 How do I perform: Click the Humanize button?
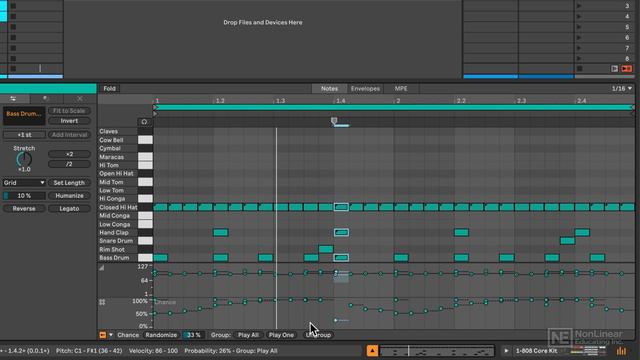point(69,196)
